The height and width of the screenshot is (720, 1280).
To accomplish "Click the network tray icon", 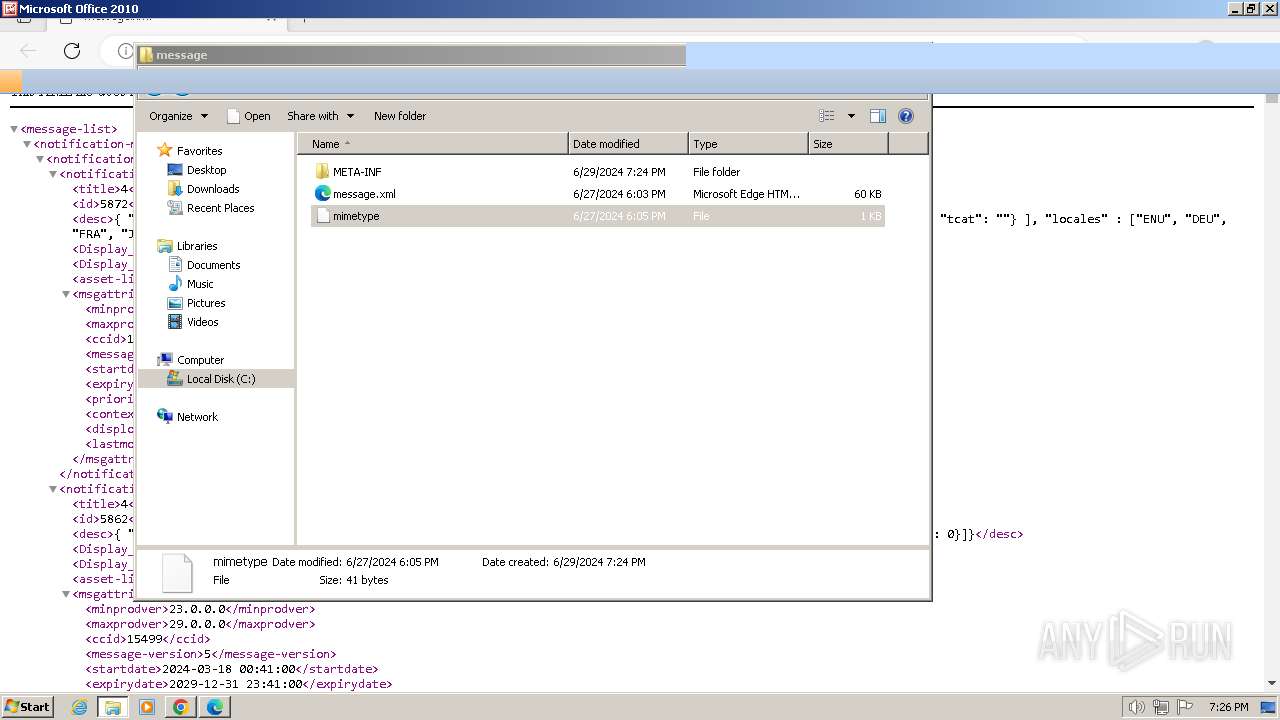I will click(1160, 707).
